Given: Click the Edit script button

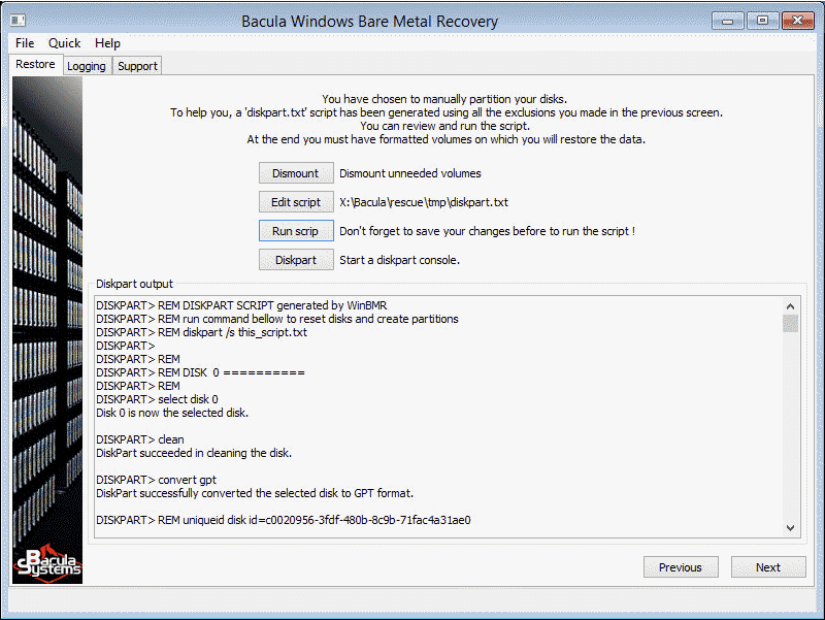Looking at the screenshot, I should tap(296, 202).
